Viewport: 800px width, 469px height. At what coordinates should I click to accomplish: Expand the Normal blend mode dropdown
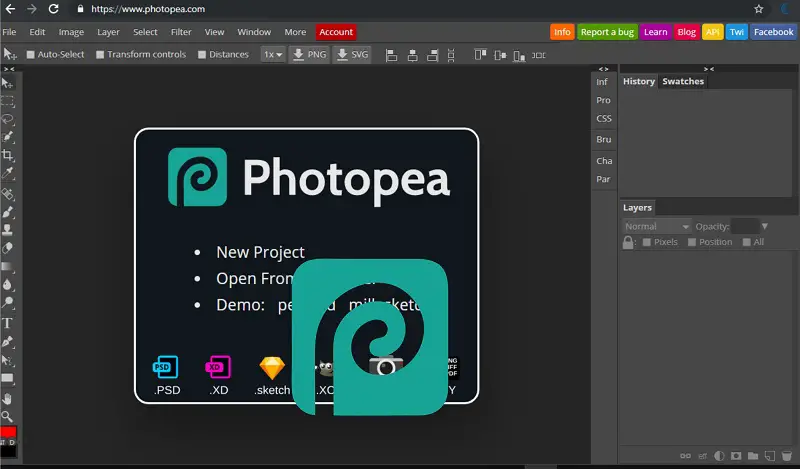click(656, 227)
